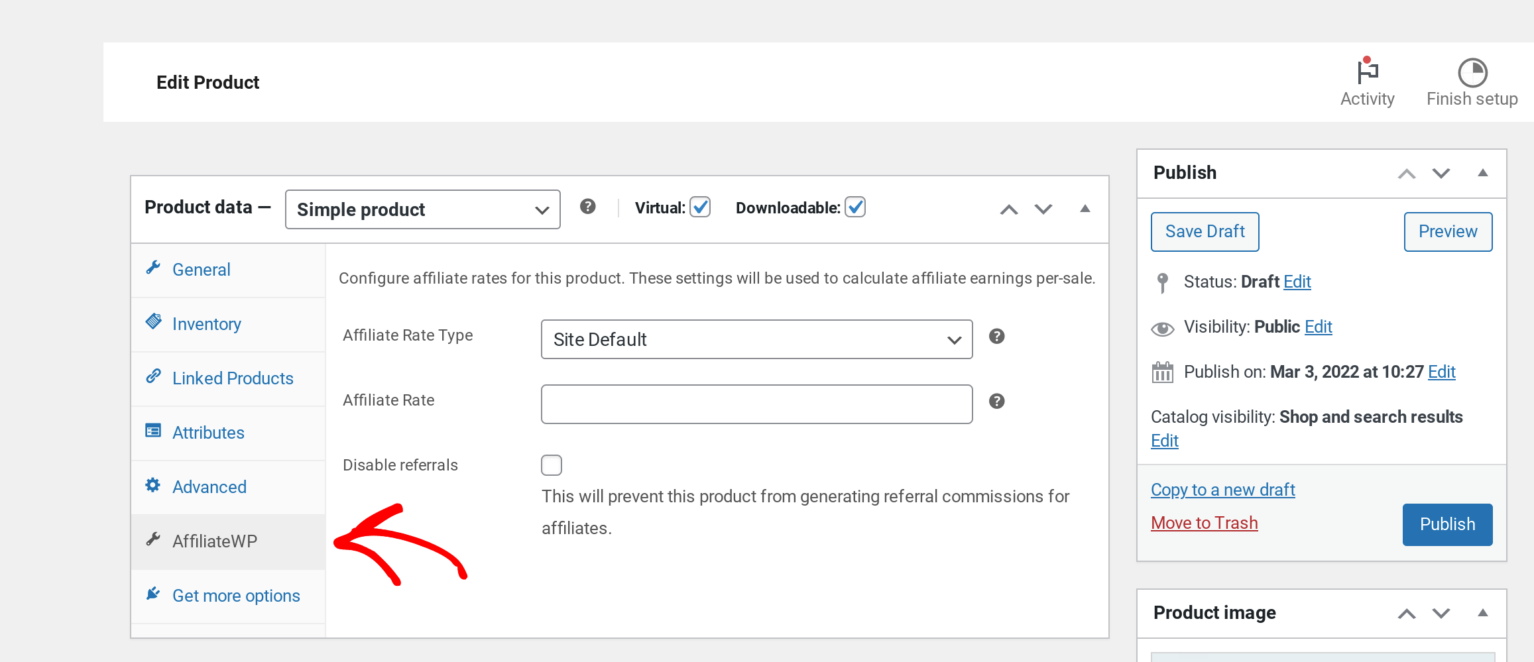This screenshot has width=1534, height=662.
Task: Click the Save Draft button
Action: (x=1205, y=231)
